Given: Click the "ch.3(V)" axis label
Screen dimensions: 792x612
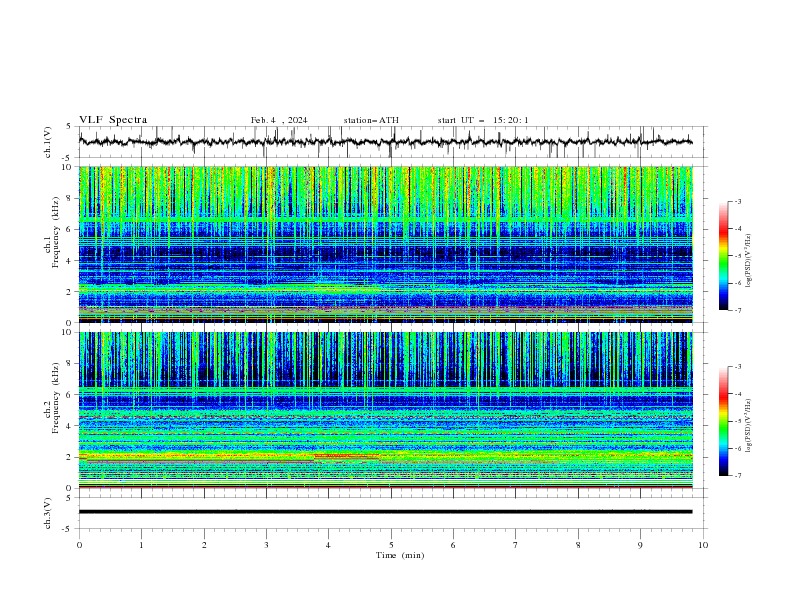Looking at the screenshot, I should [x=48, y=513].
